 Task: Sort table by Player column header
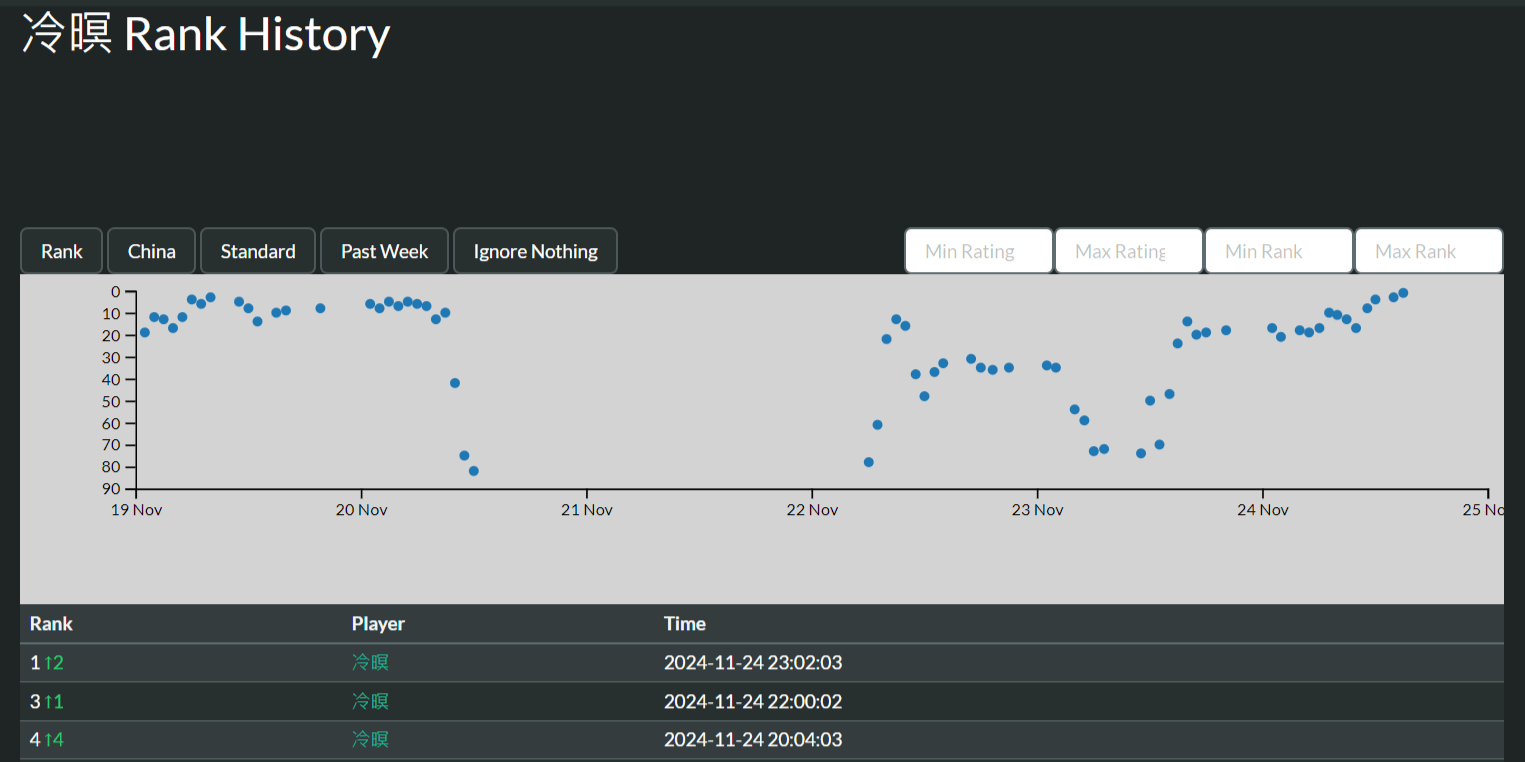point(378,623)
